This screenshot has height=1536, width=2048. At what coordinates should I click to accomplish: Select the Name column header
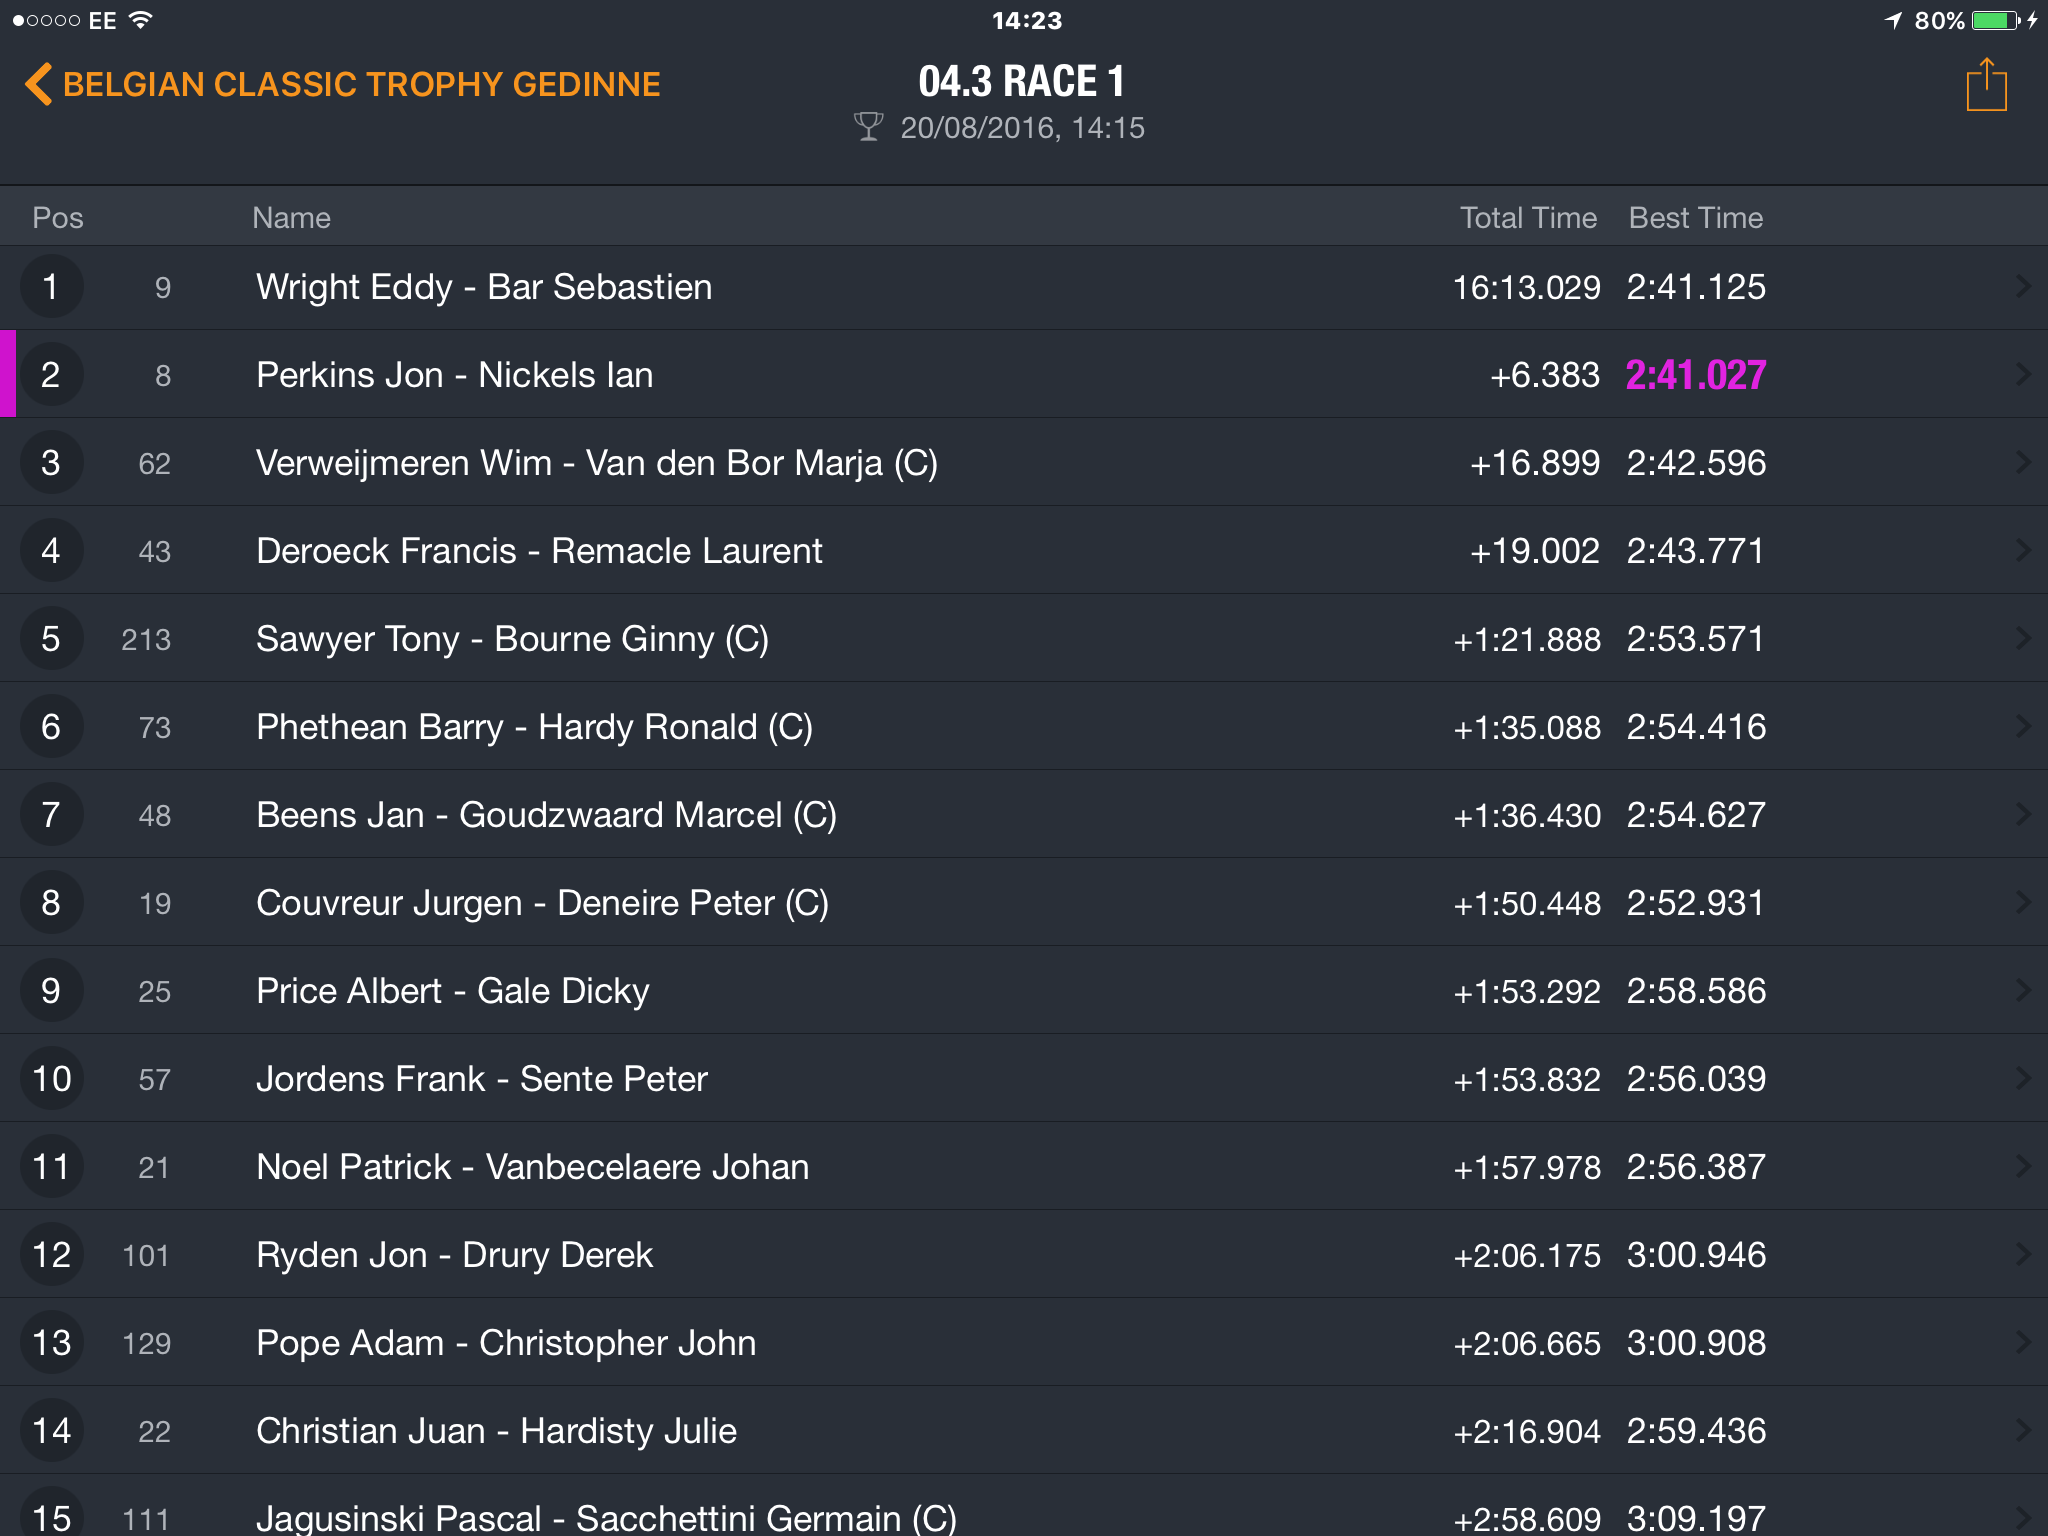tap(291, 218)
